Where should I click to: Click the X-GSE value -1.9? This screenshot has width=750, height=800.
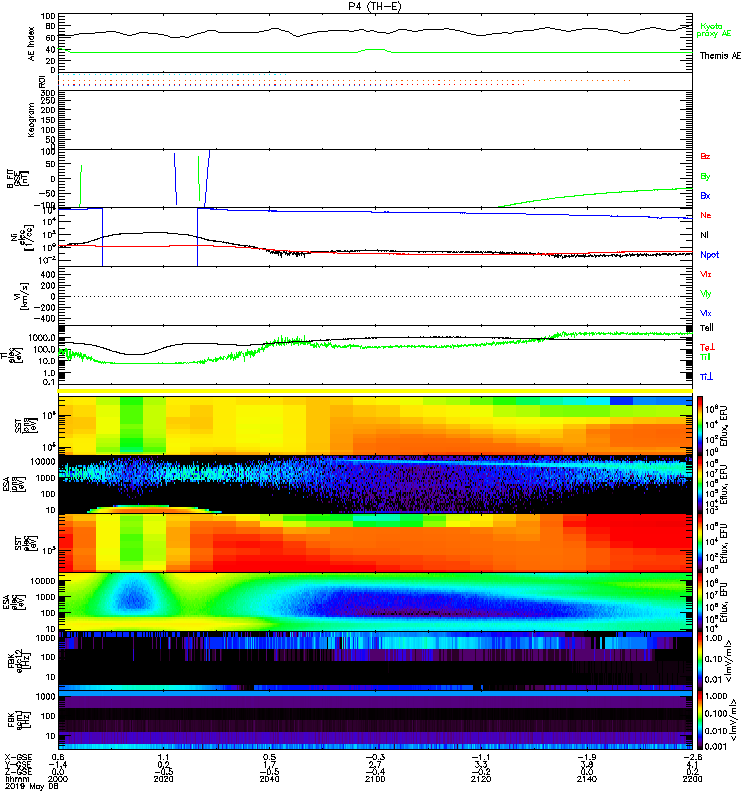[586, 757]
